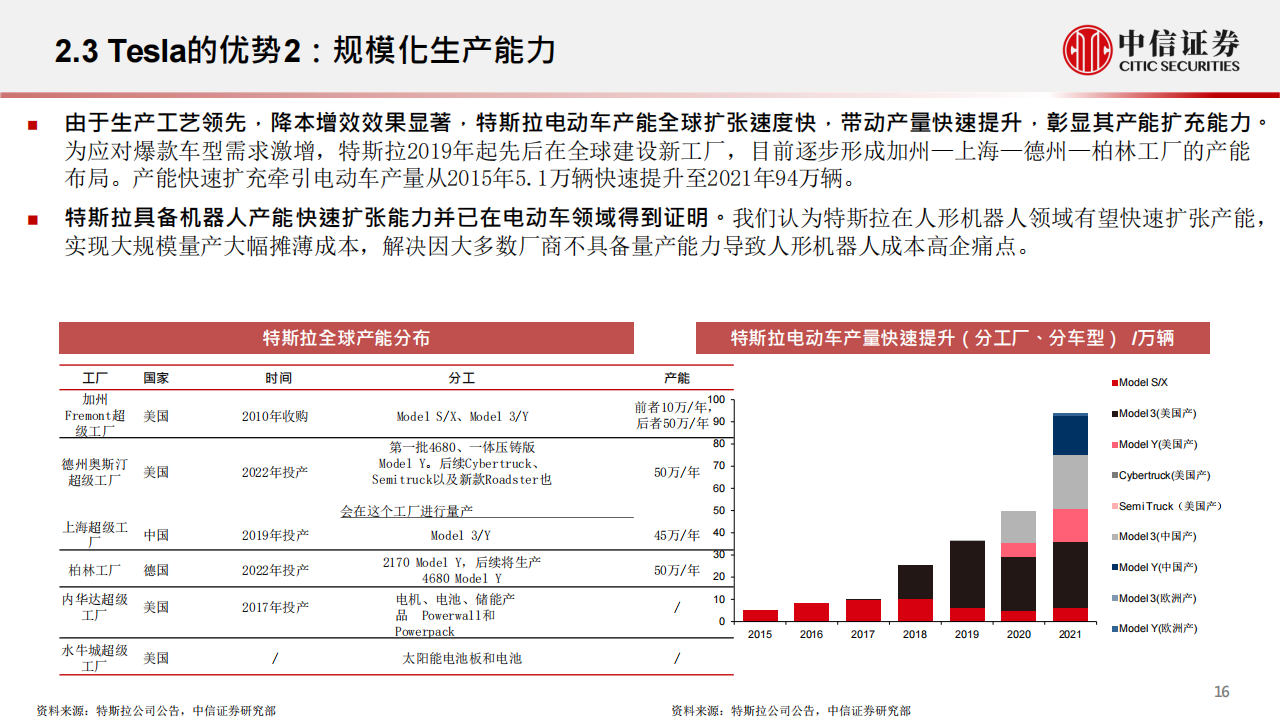1280x720 pixels.
Task: Click the light gray segment of 2021 bar
Action: click(x=1070, y=482)
